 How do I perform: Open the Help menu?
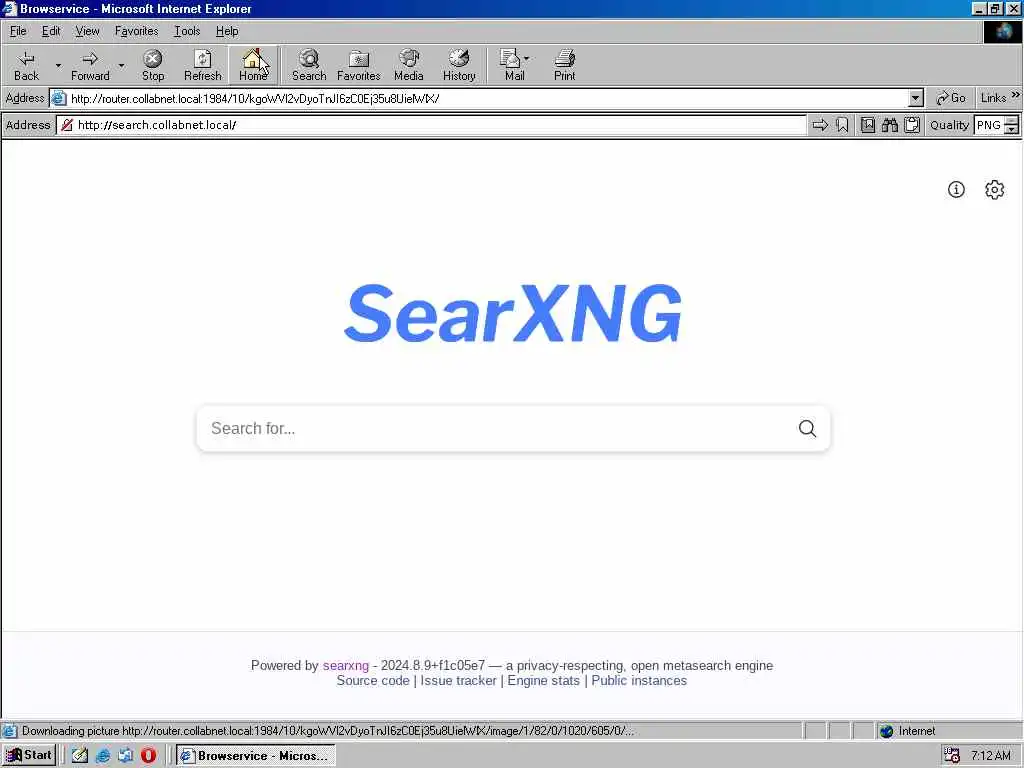point(227,31)
